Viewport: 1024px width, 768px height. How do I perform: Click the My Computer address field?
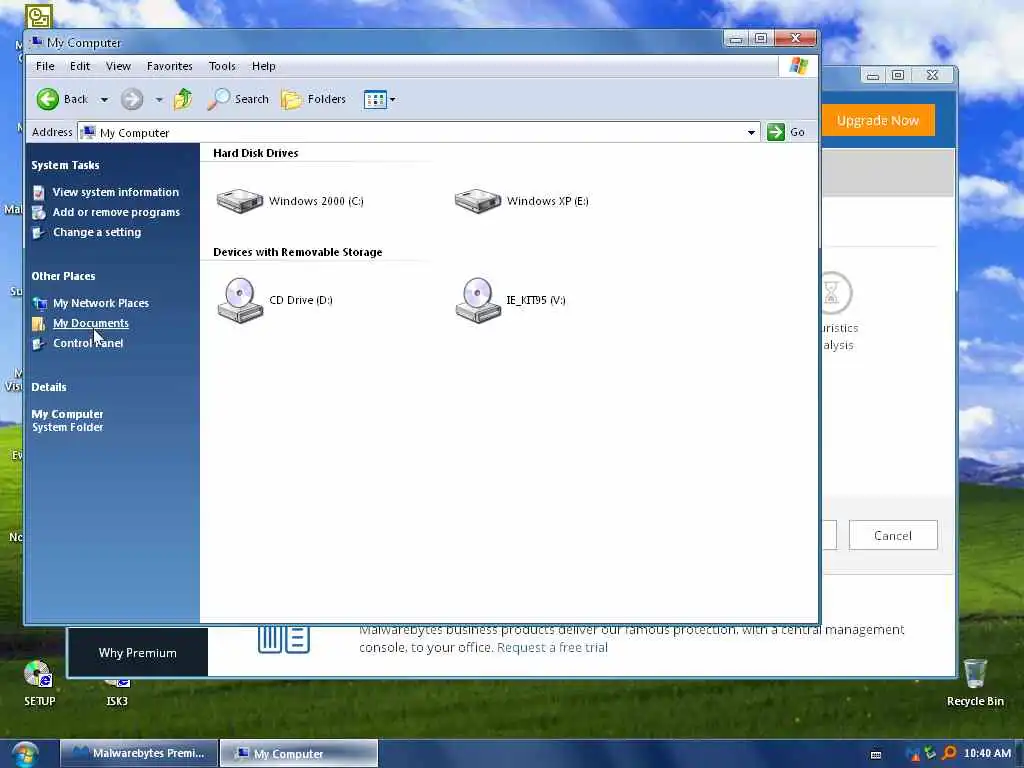[418, 133]
